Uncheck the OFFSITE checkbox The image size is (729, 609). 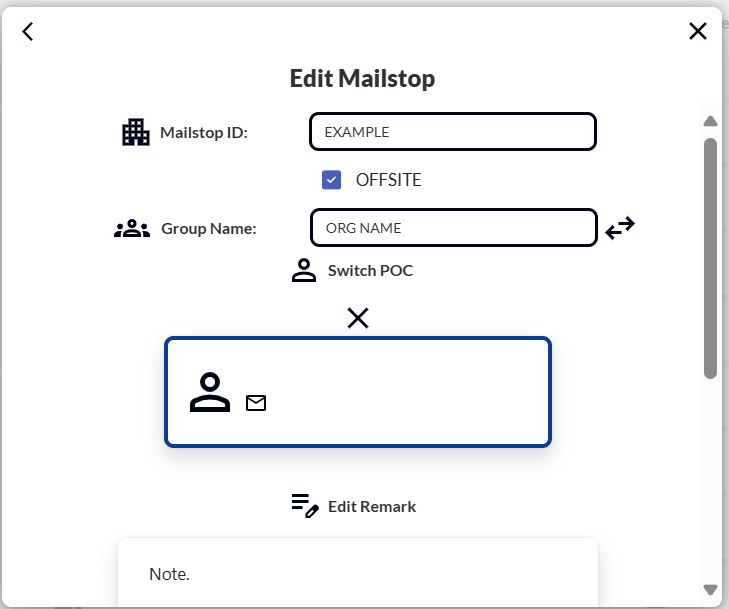[331, 180]
